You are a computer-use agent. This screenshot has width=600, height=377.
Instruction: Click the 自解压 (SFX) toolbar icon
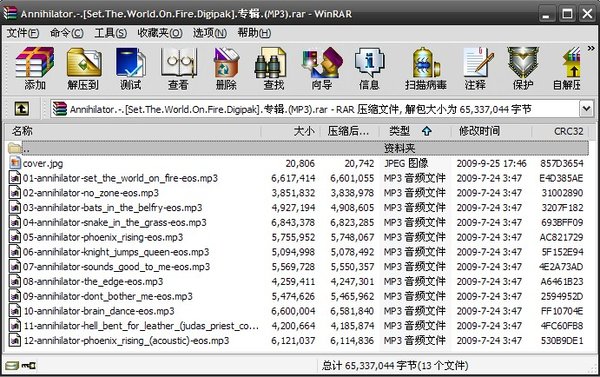click(567, 68)
